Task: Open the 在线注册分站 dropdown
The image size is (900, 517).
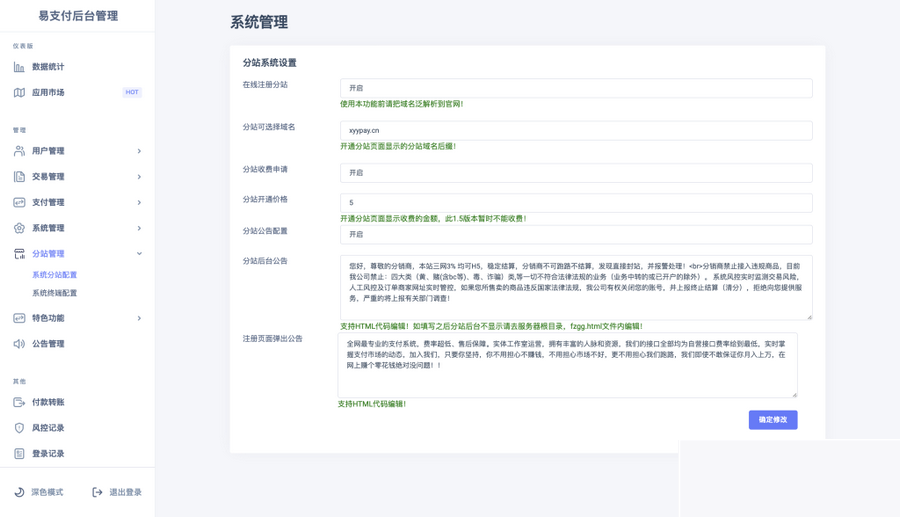Action: 575,88
